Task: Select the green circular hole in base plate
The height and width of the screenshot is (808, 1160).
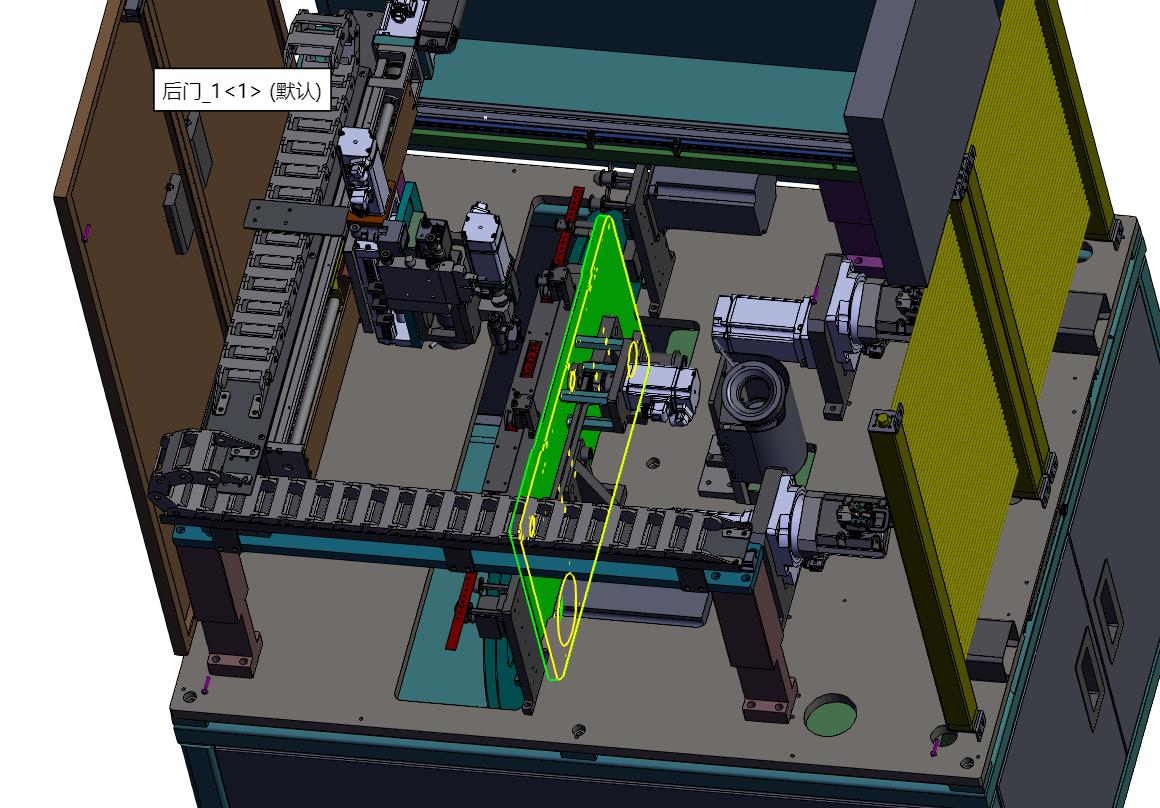Action: tap(829, 713)
